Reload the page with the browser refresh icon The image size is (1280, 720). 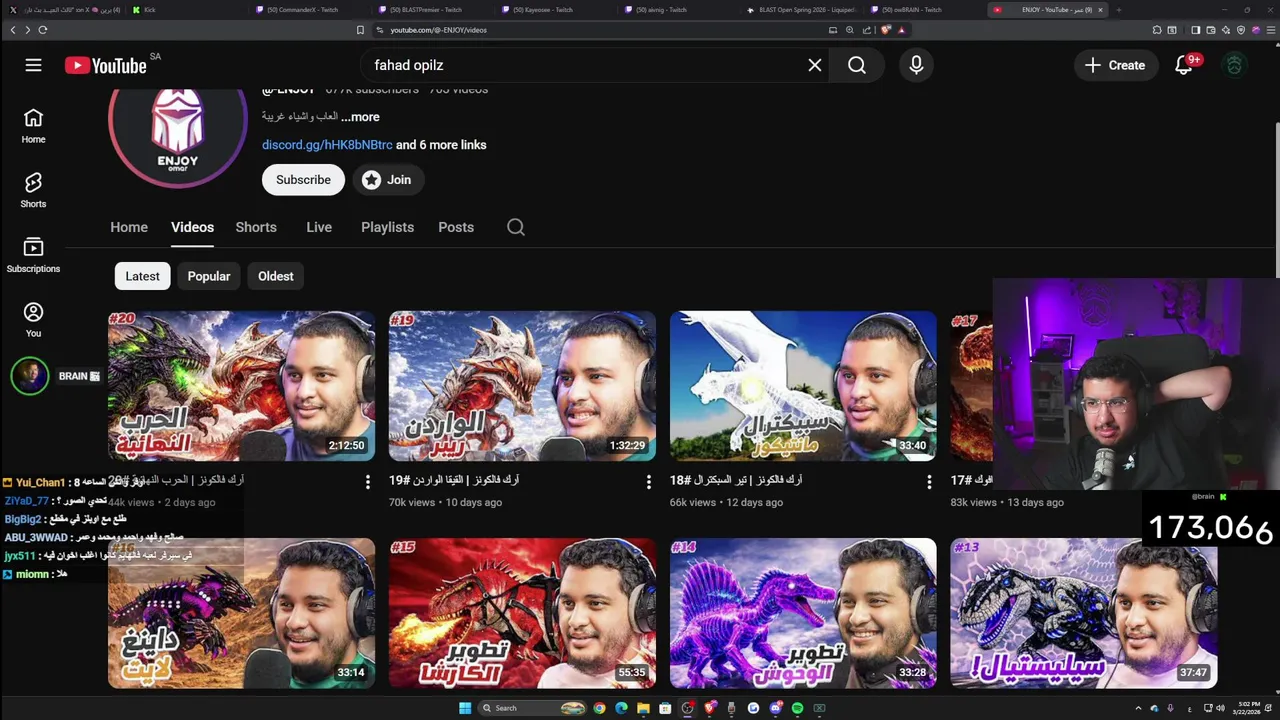tap(42, 30)
